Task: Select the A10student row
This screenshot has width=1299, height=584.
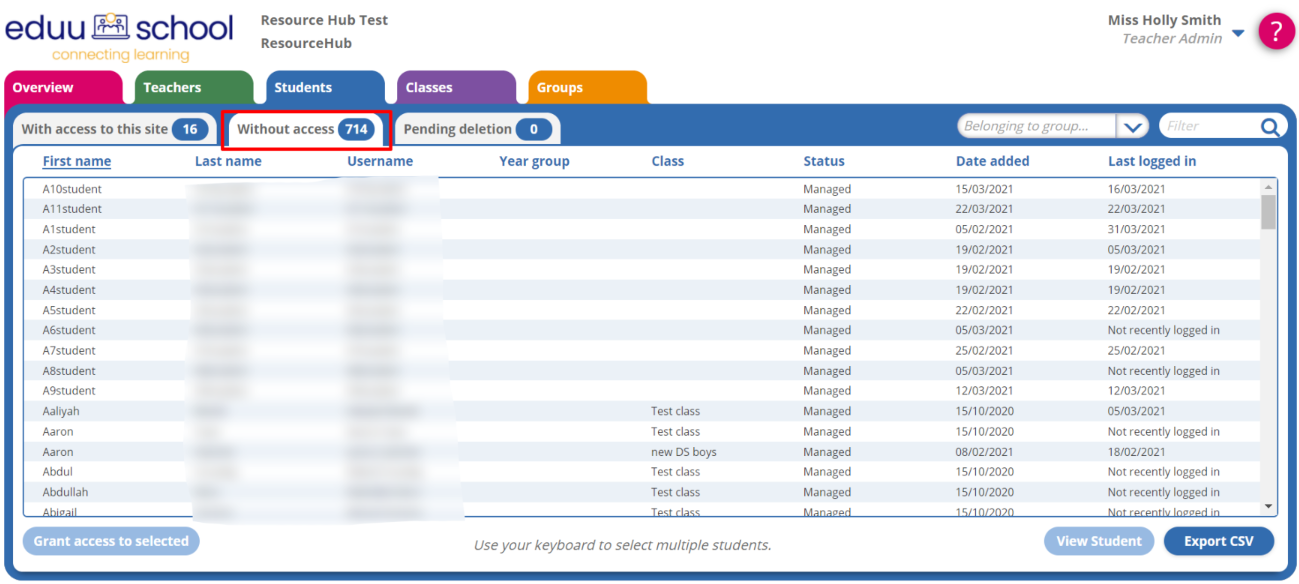Action: 72,189
